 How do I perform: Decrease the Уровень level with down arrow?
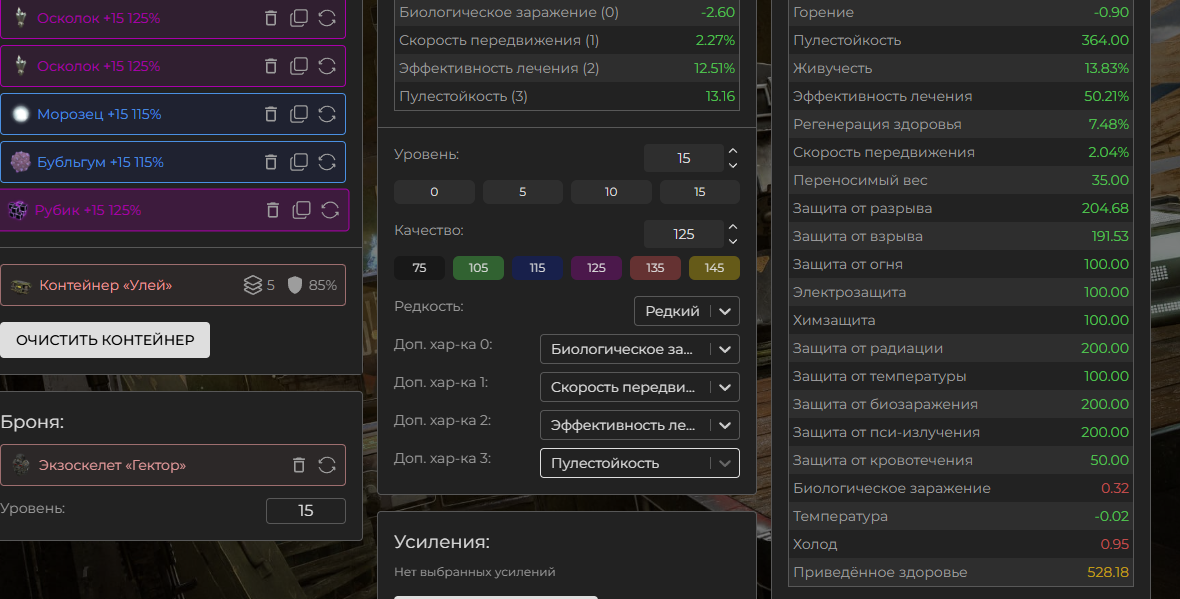point(733,166)
